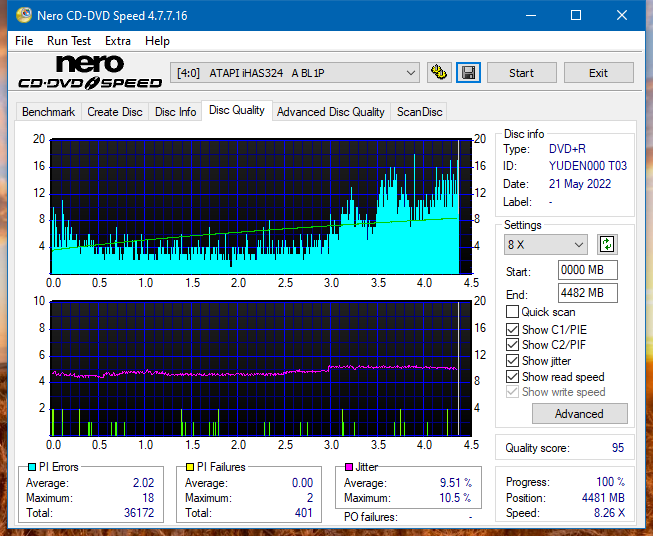This screenshot has height=536, width=653.
Task: Switch to the ScanDisc tab
Action: click(x=419, y=112)
